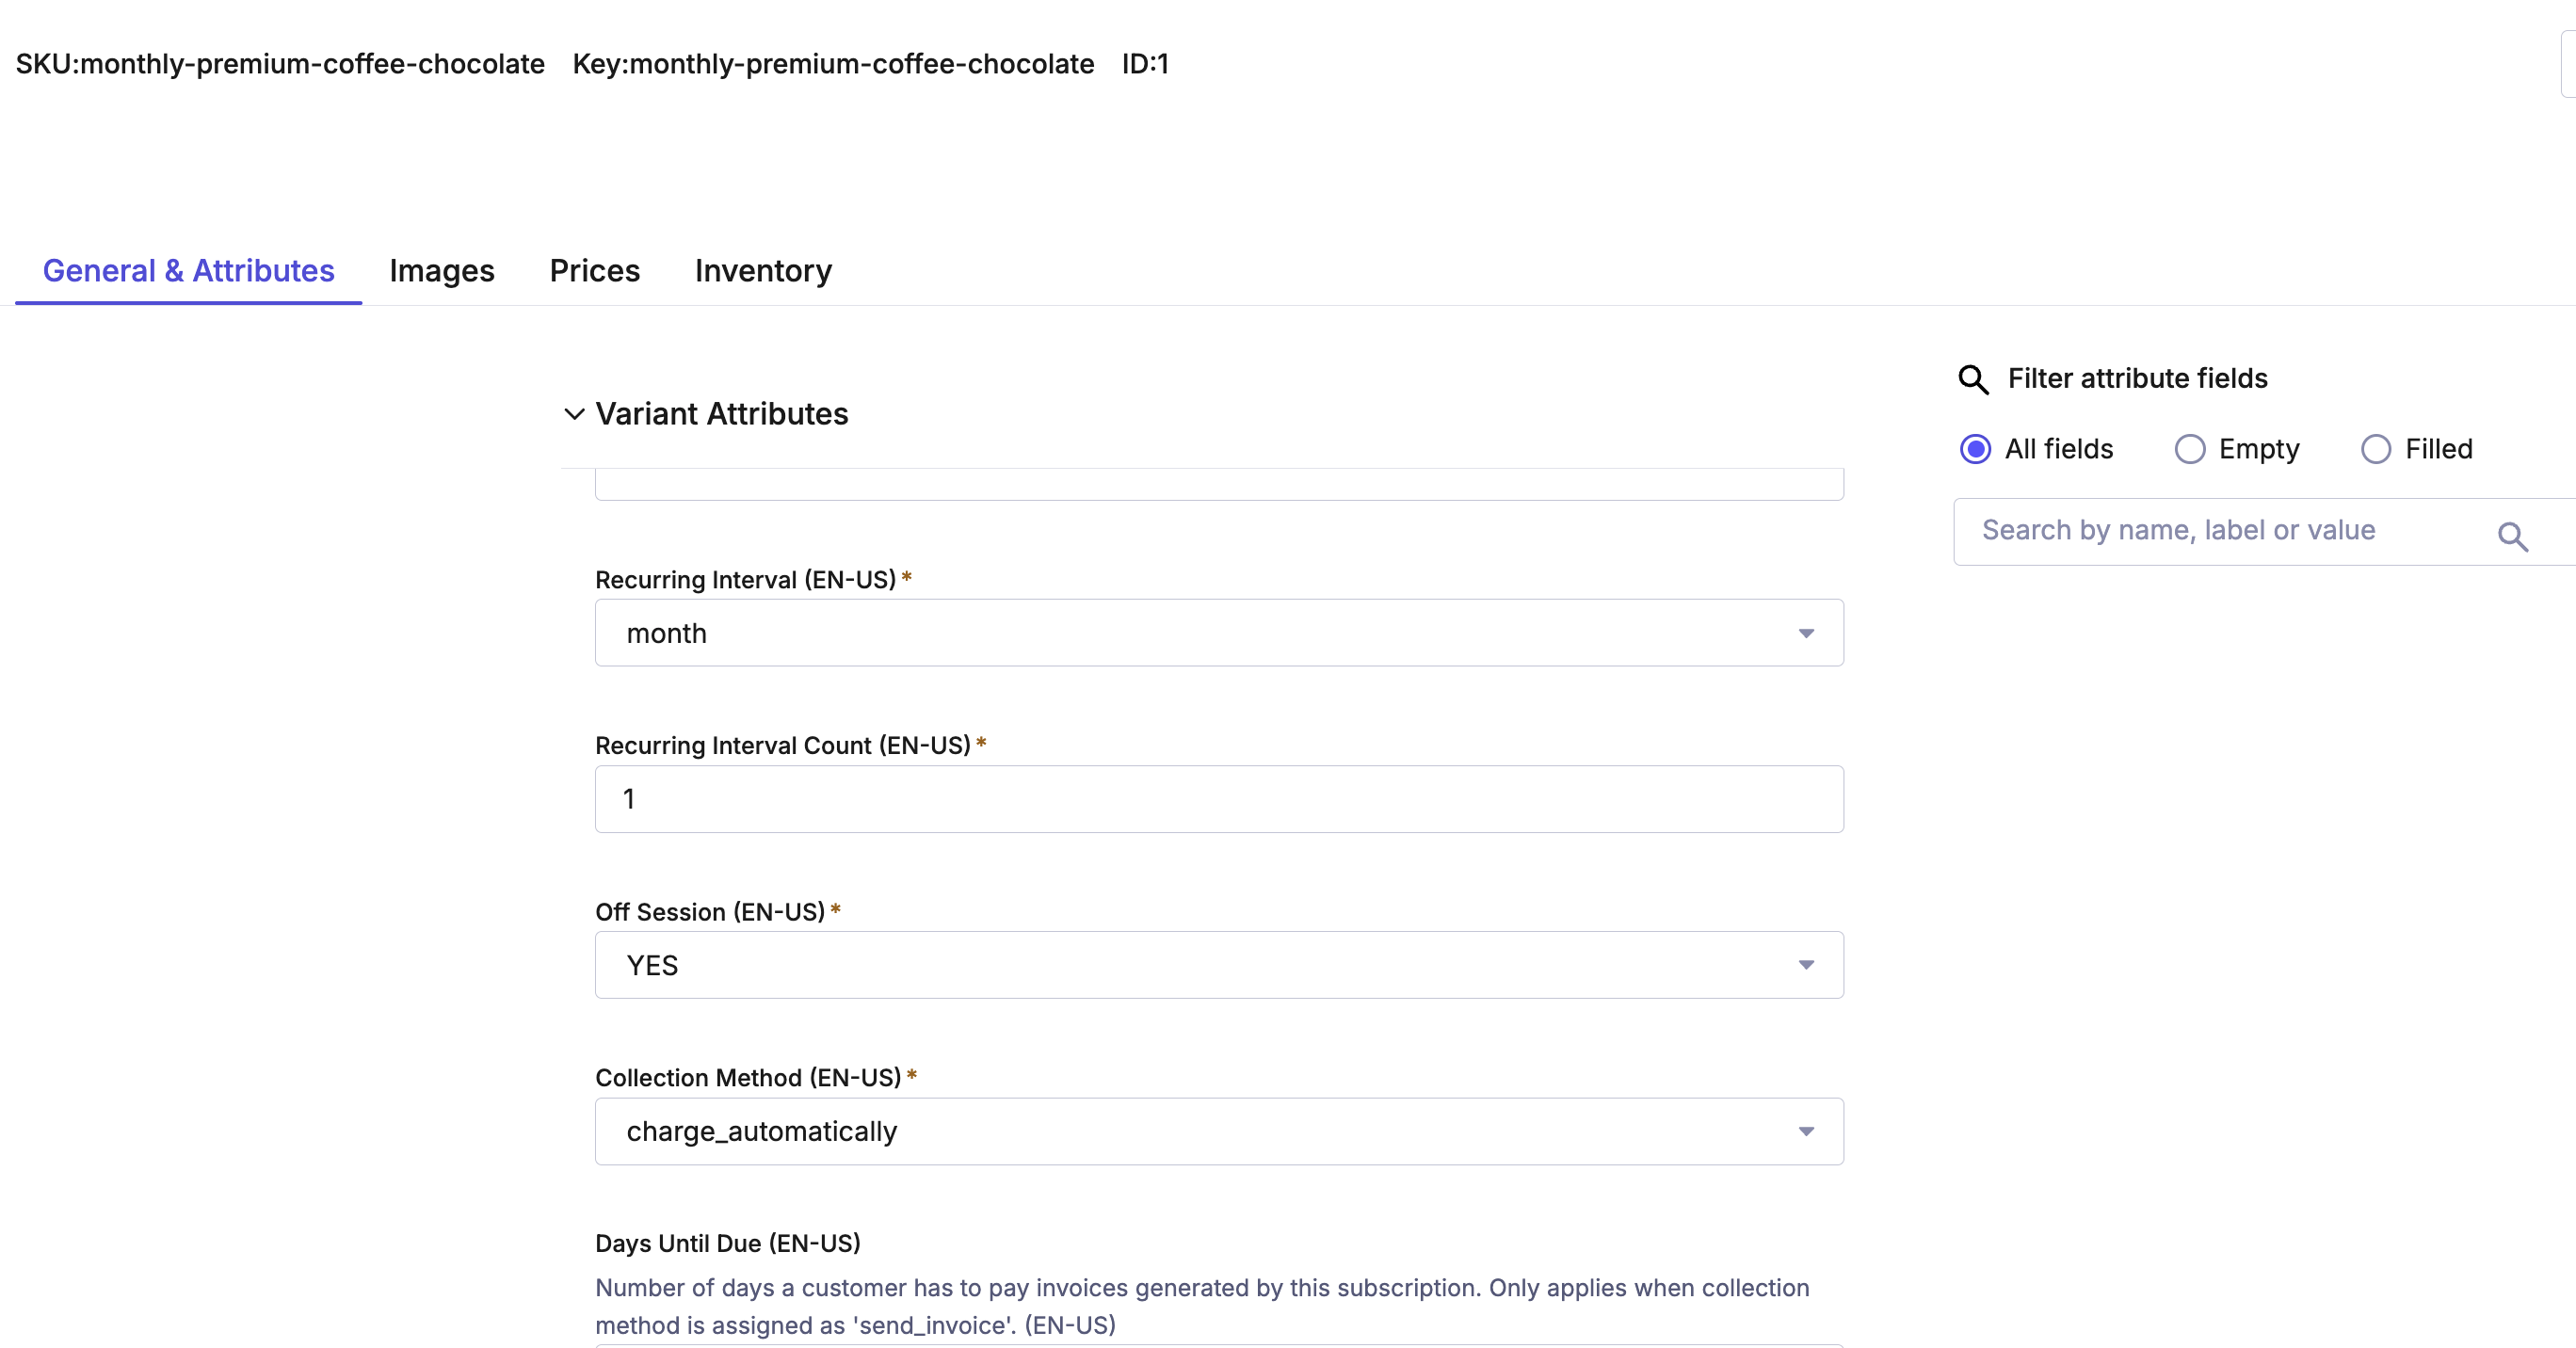This screenshot has height=1348, width=2576.
Task: Click the Key:monthly-premium-coffee-chocolate text
Action: click(x=833, y=64)
